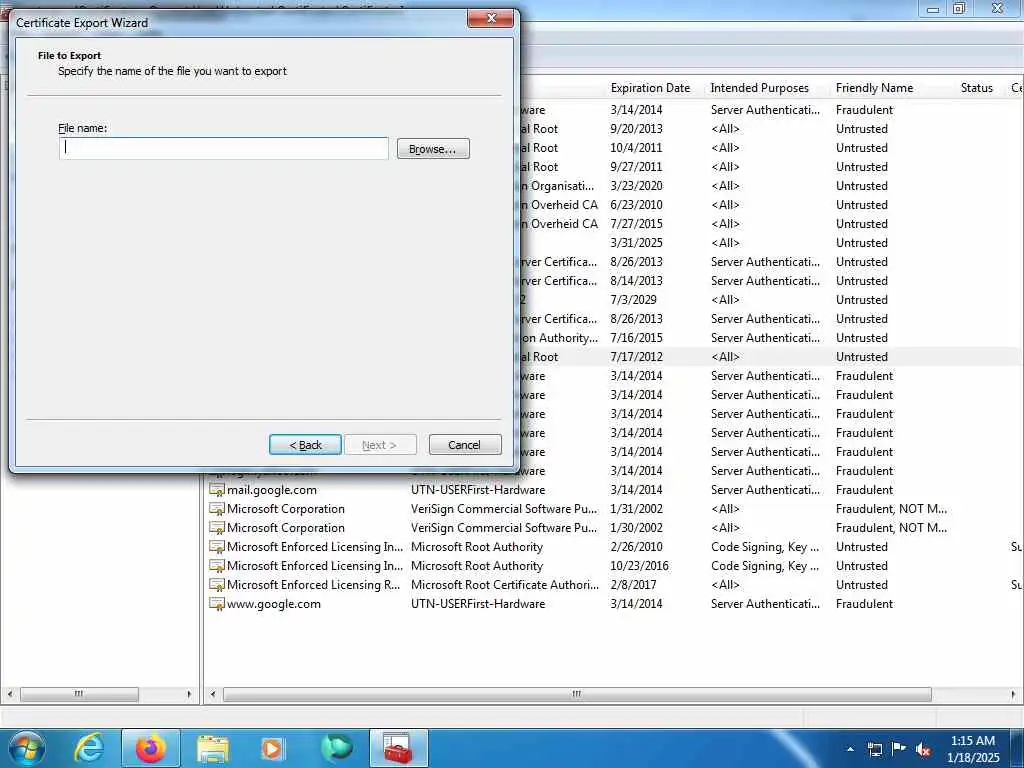Select the www.google.com certificate icon
The width and height of the screenshot is (1024, 768).
click(217, 604)
